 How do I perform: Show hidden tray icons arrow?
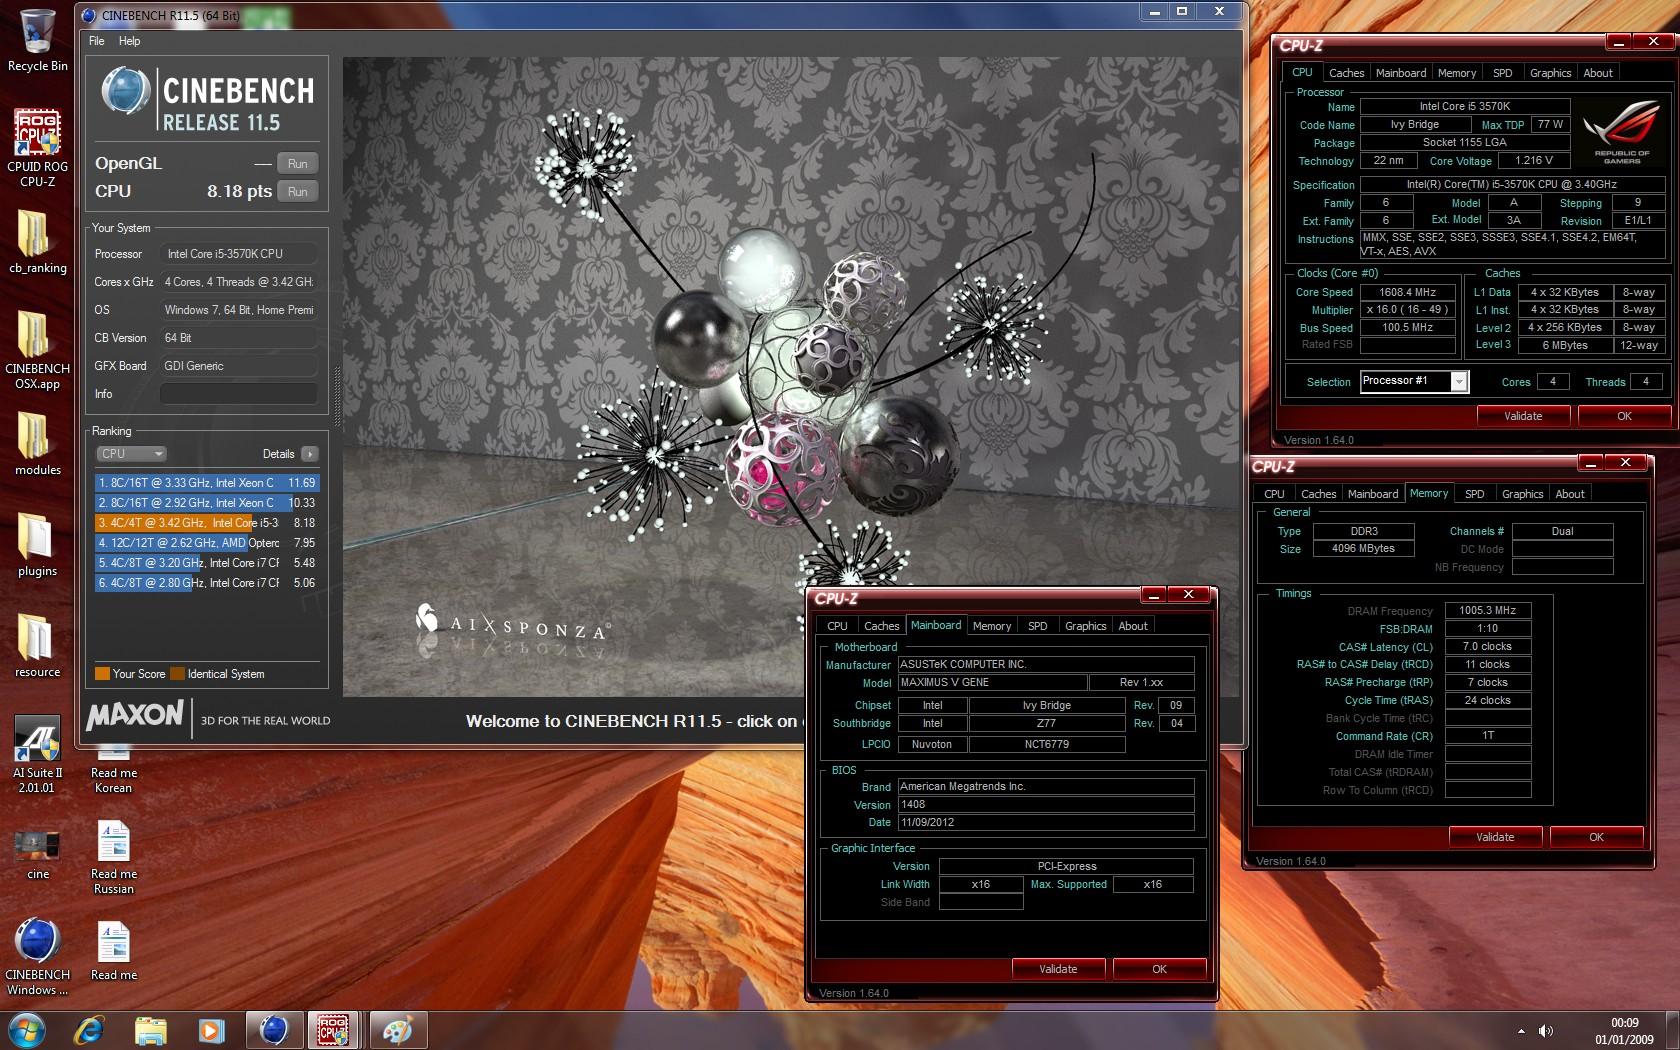click(1521, 1031)
